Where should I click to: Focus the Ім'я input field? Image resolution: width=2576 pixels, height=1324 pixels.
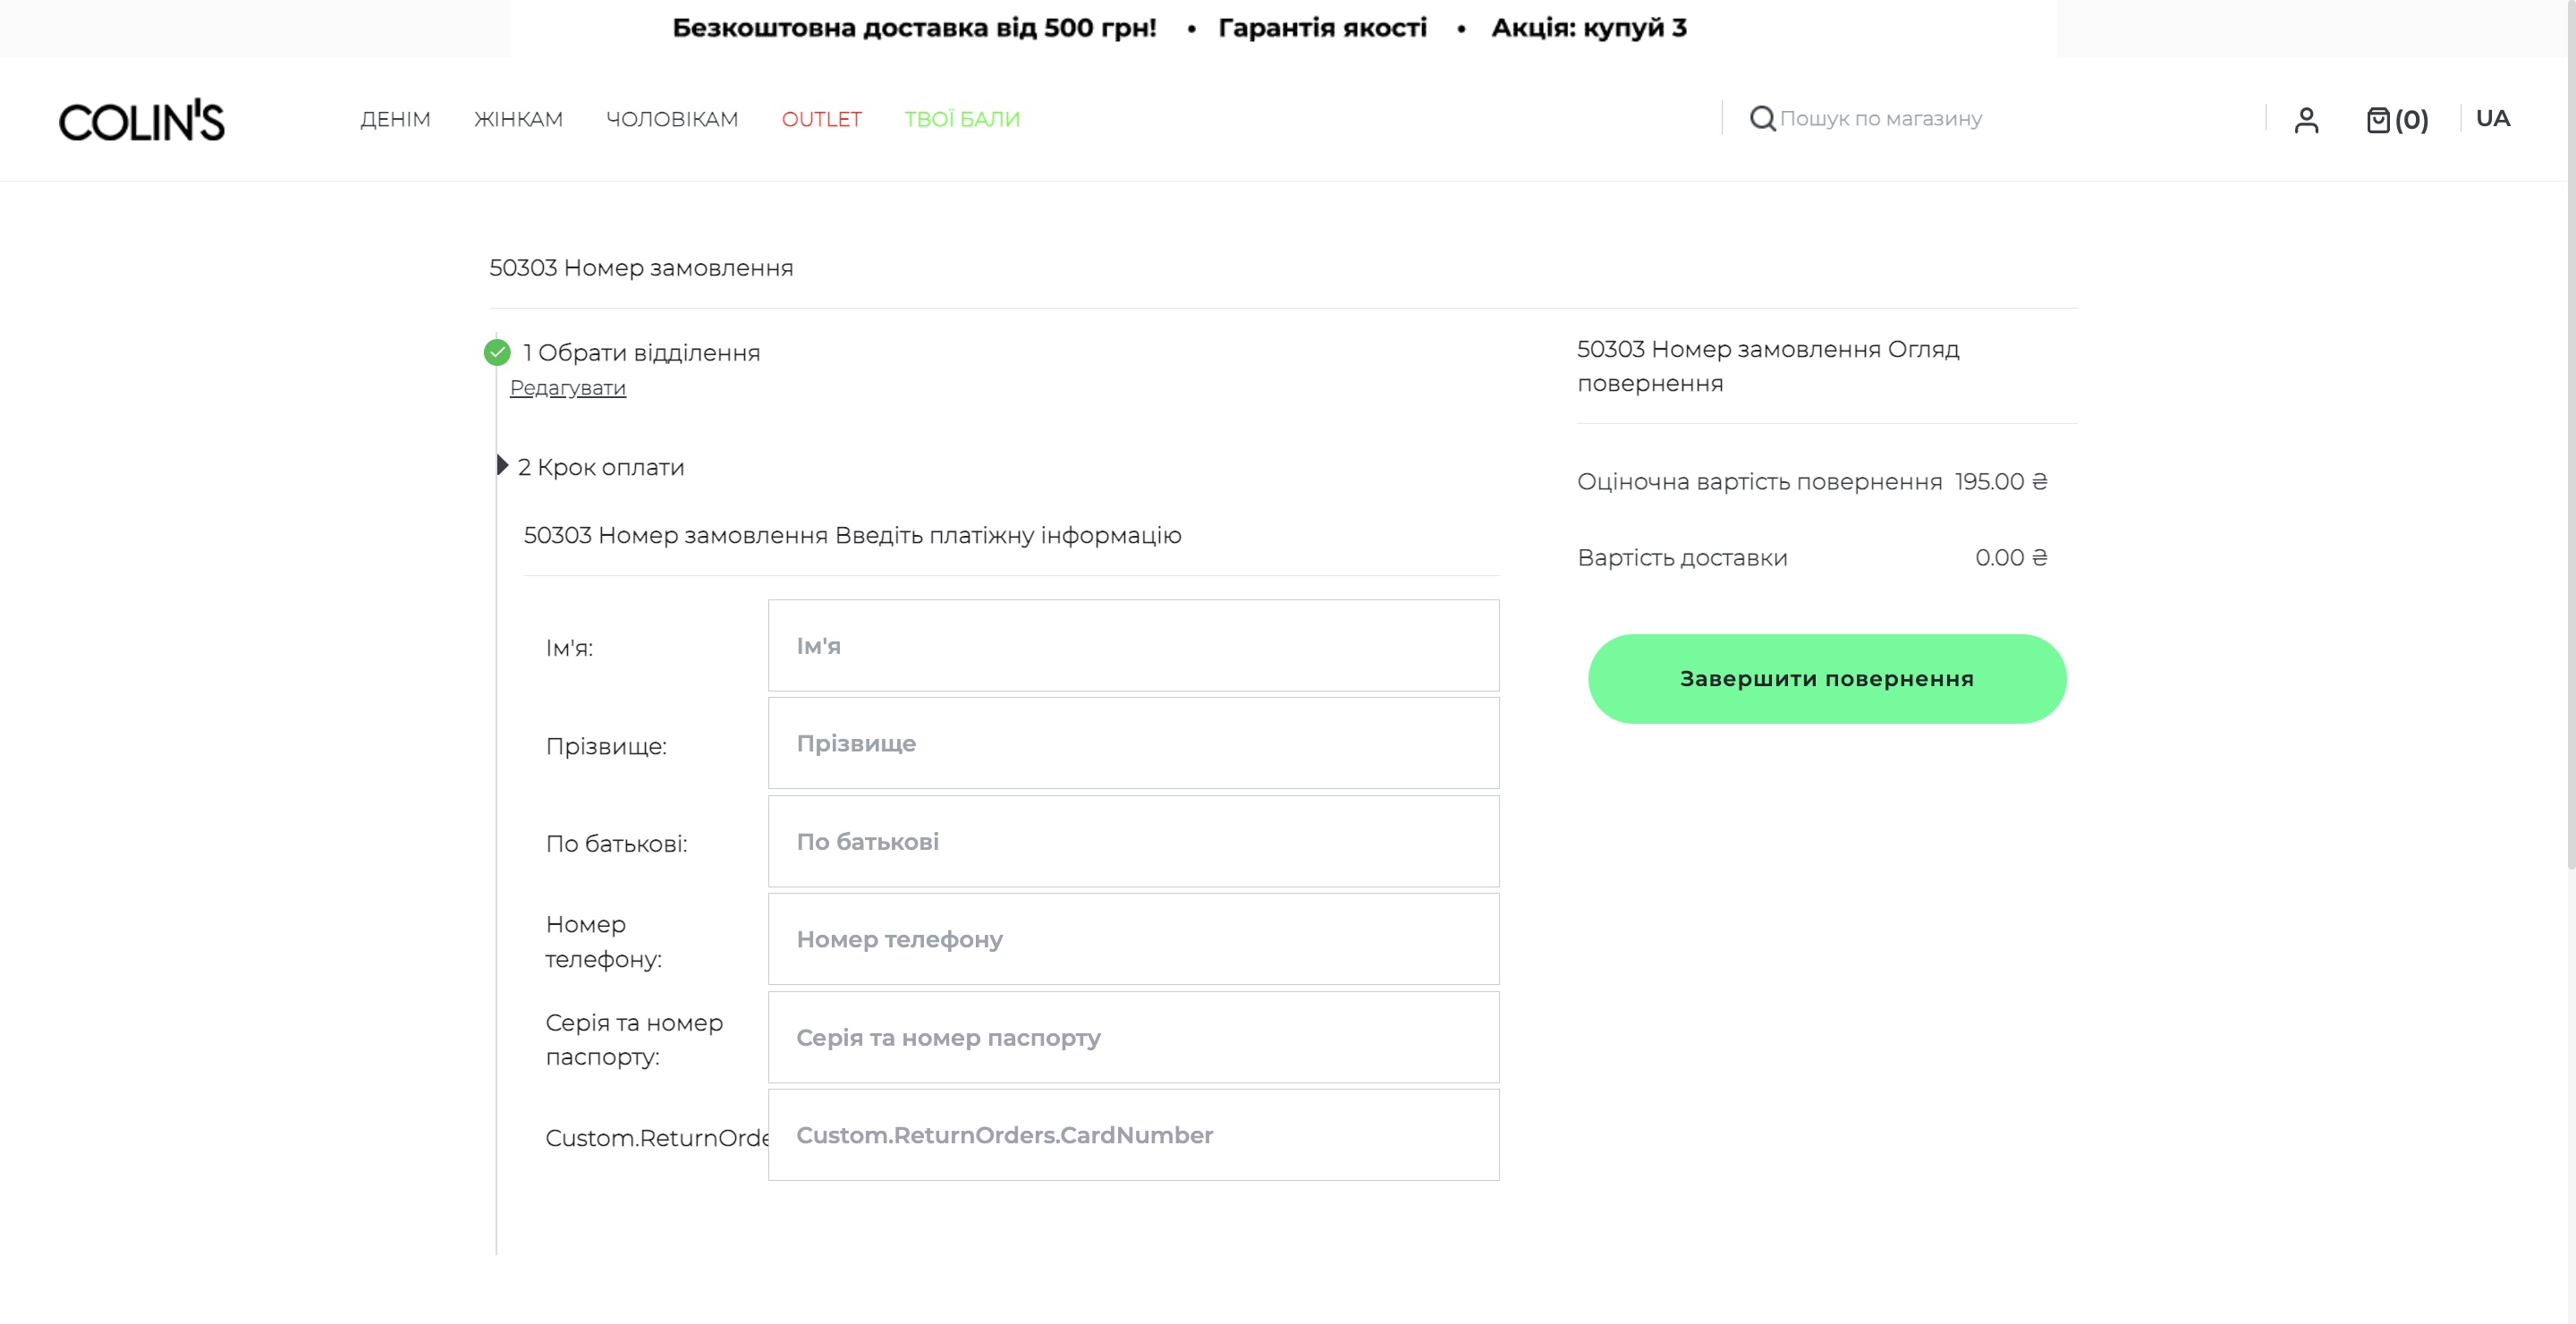1133,645
